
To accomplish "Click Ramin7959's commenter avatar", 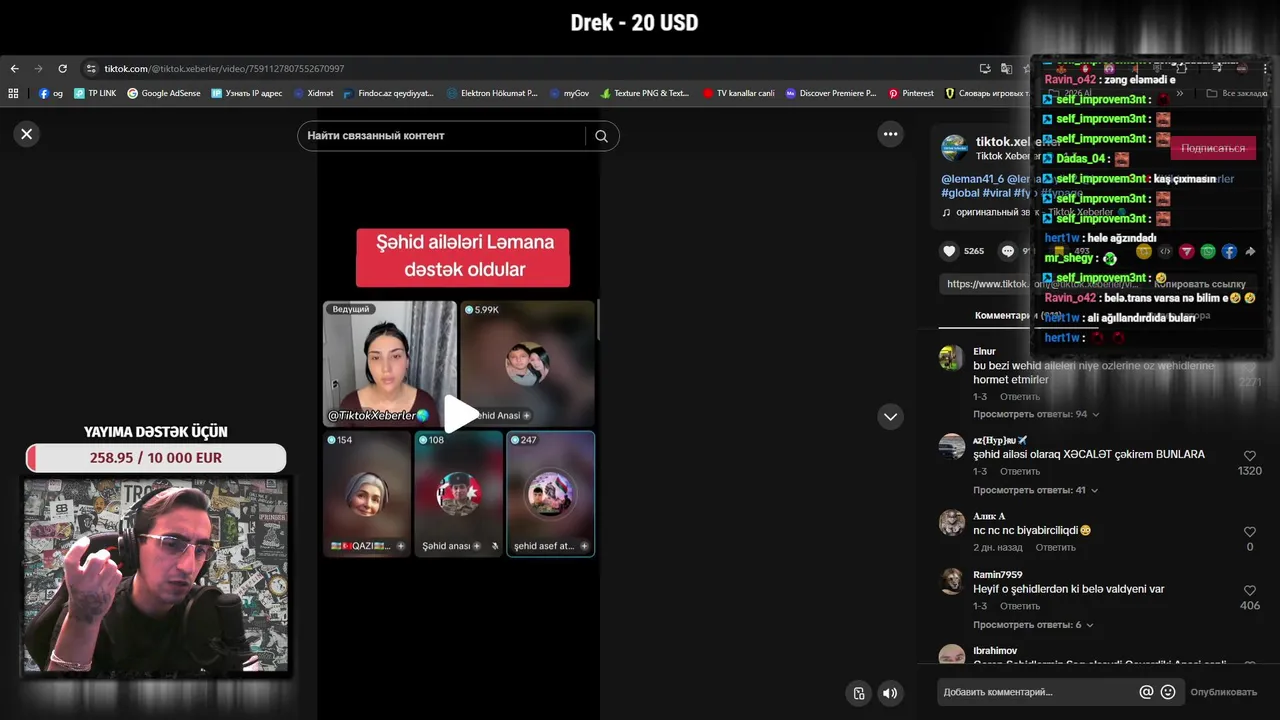I will (951, 582).
